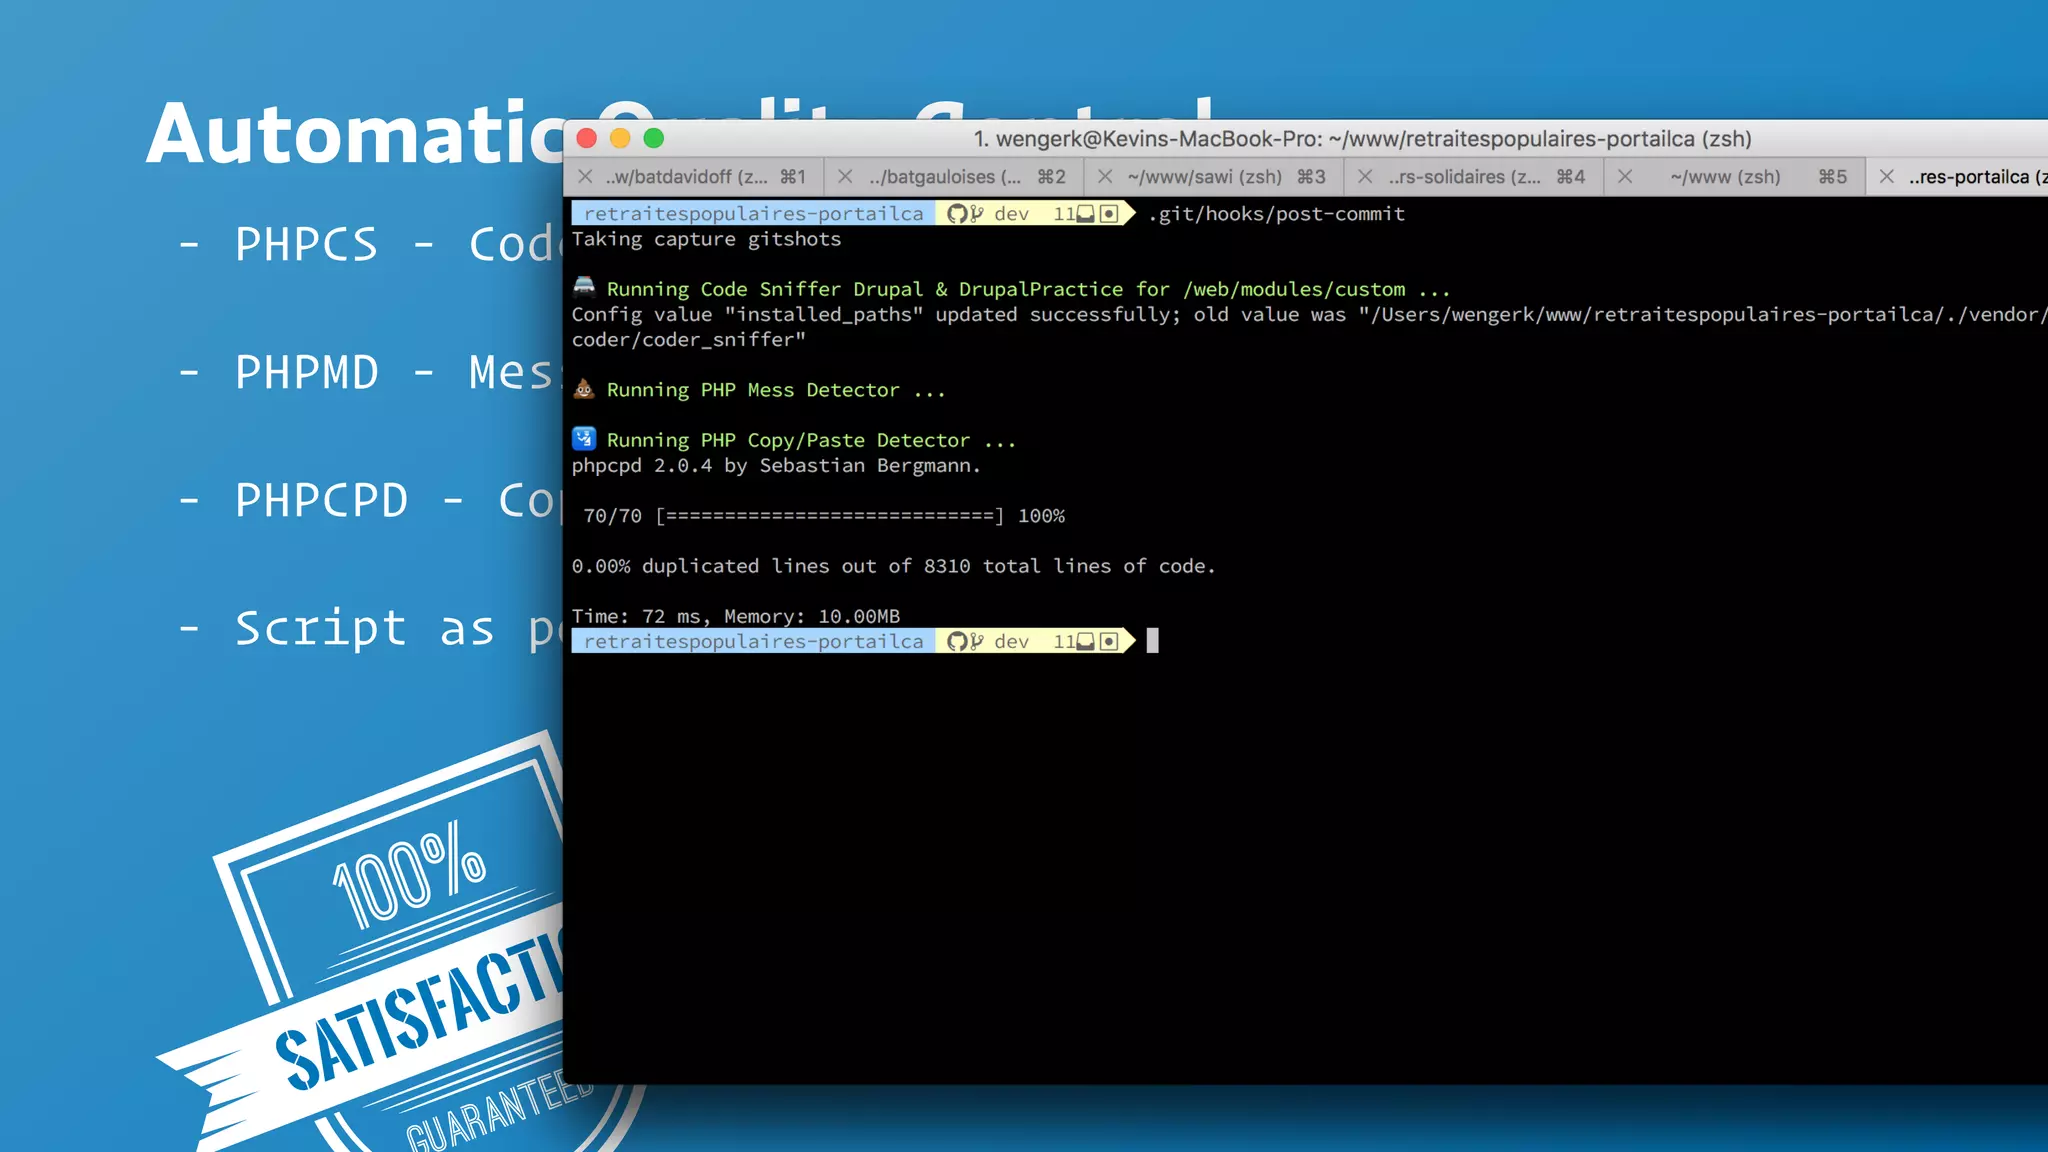Click the terminal window title text
Screen dimensions: 2048x1152
(x=1363, y=139)
